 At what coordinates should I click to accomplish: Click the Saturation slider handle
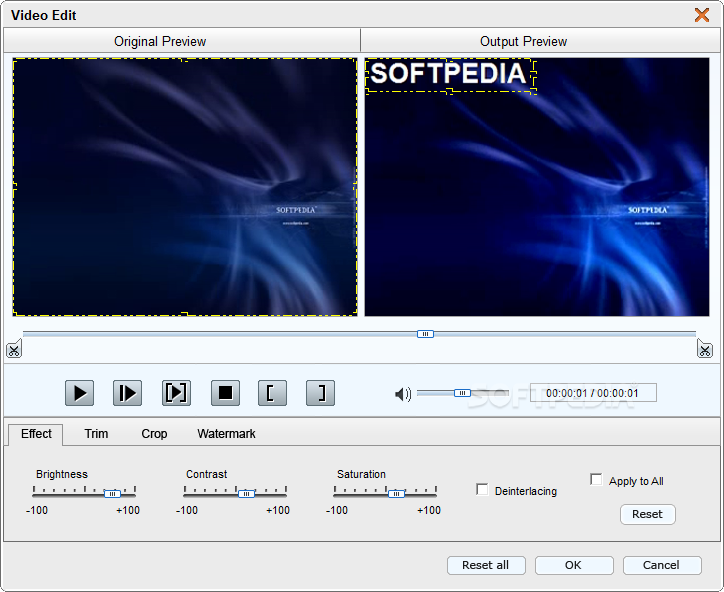tap(396, 494)
